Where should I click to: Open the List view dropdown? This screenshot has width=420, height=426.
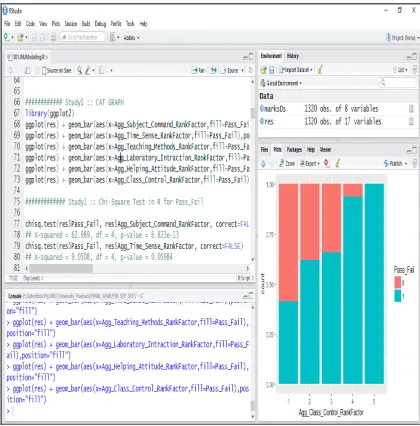click(x=400, y=70)
